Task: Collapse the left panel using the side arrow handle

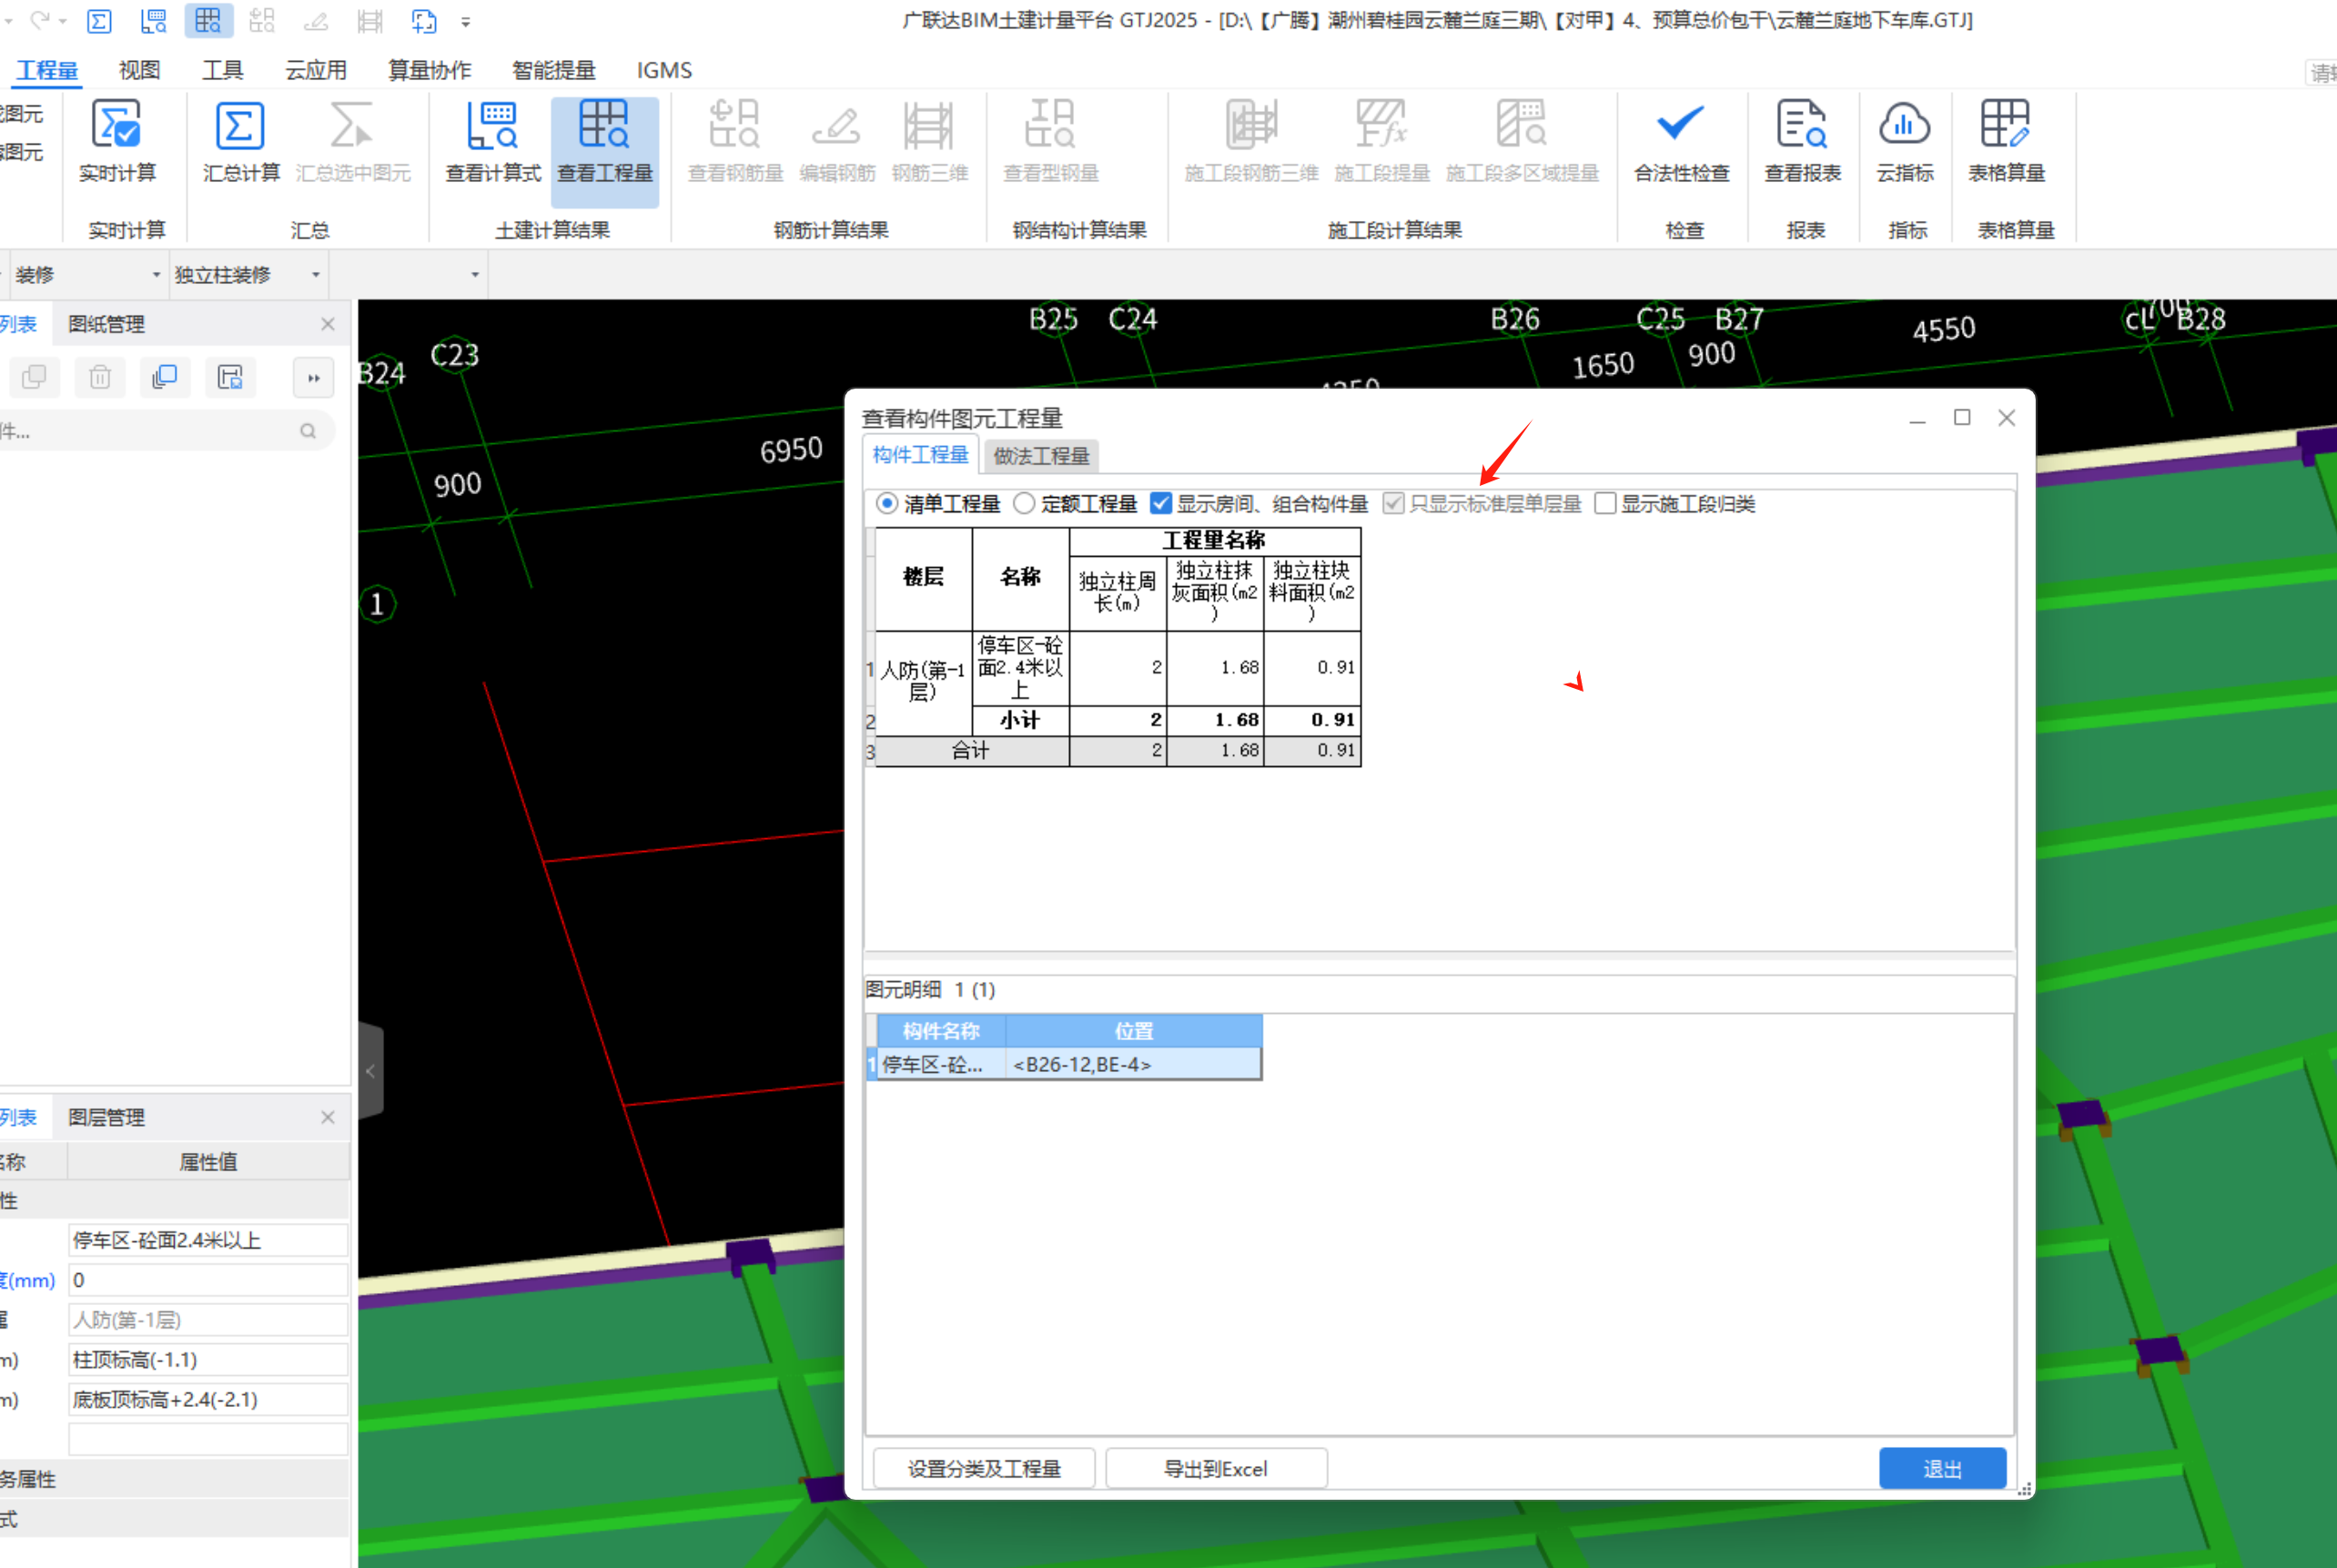Action: (x=371, y=1070)
